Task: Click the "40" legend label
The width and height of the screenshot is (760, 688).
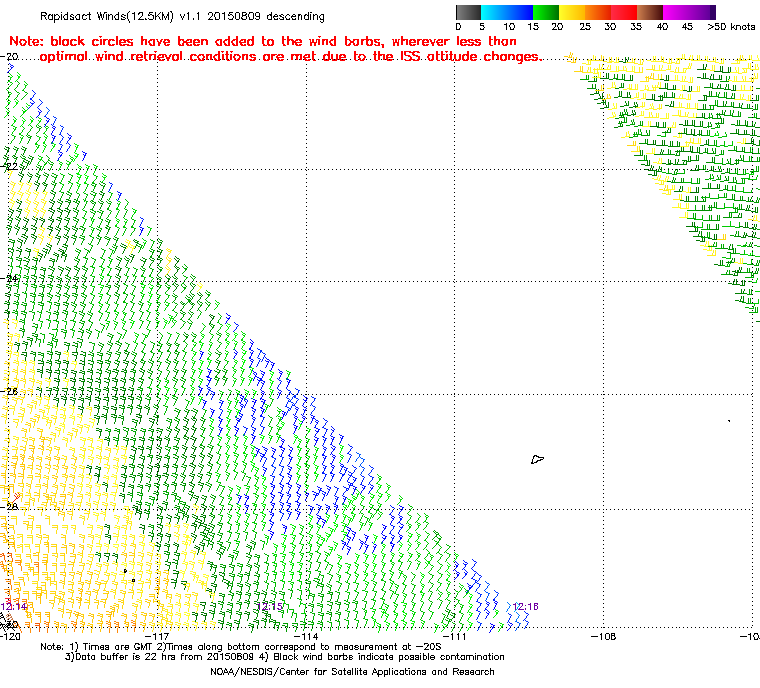Action: click(662, 27)
